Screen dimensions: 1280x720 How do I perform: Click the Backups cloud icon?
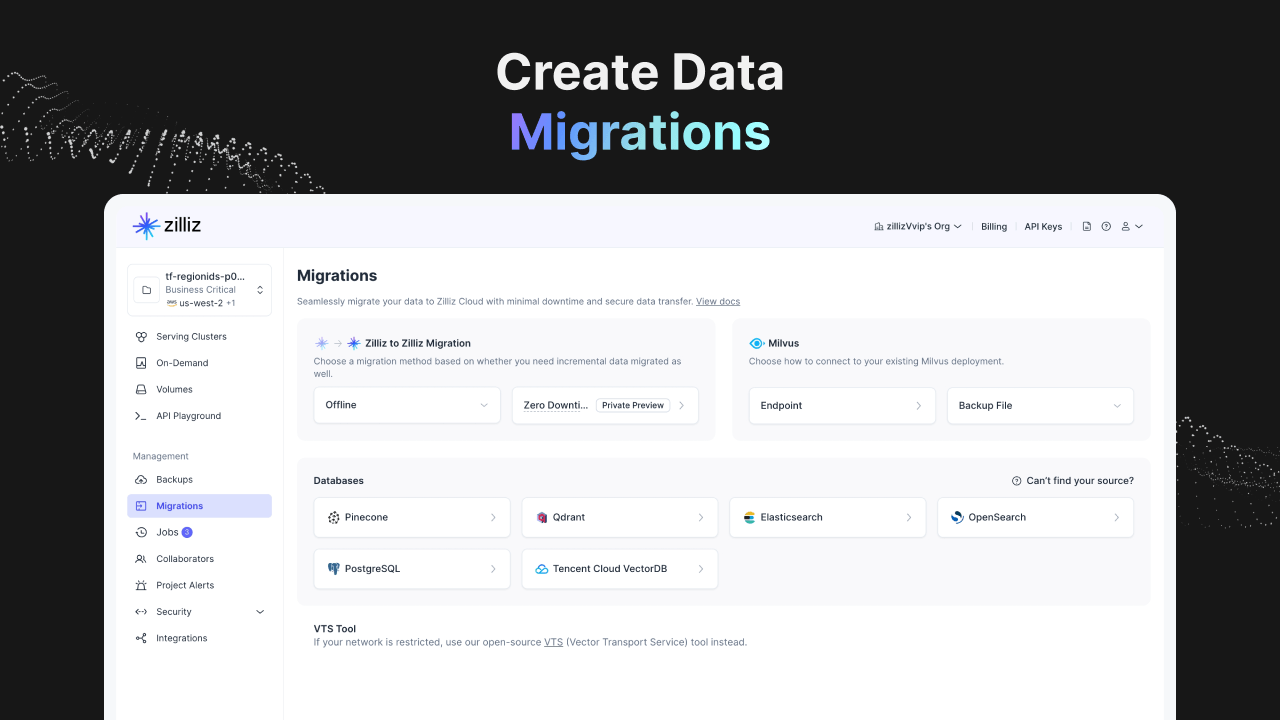click(x=141, y=480)
